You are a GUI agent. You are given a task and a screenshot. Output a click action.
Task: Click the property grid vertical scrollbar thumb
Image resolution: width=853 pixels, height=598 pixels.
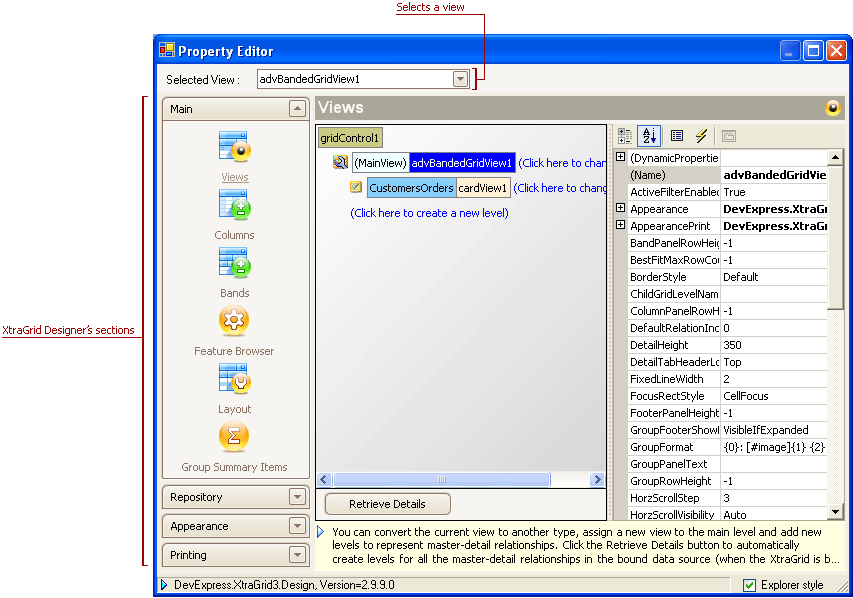[x=835, y=237]
